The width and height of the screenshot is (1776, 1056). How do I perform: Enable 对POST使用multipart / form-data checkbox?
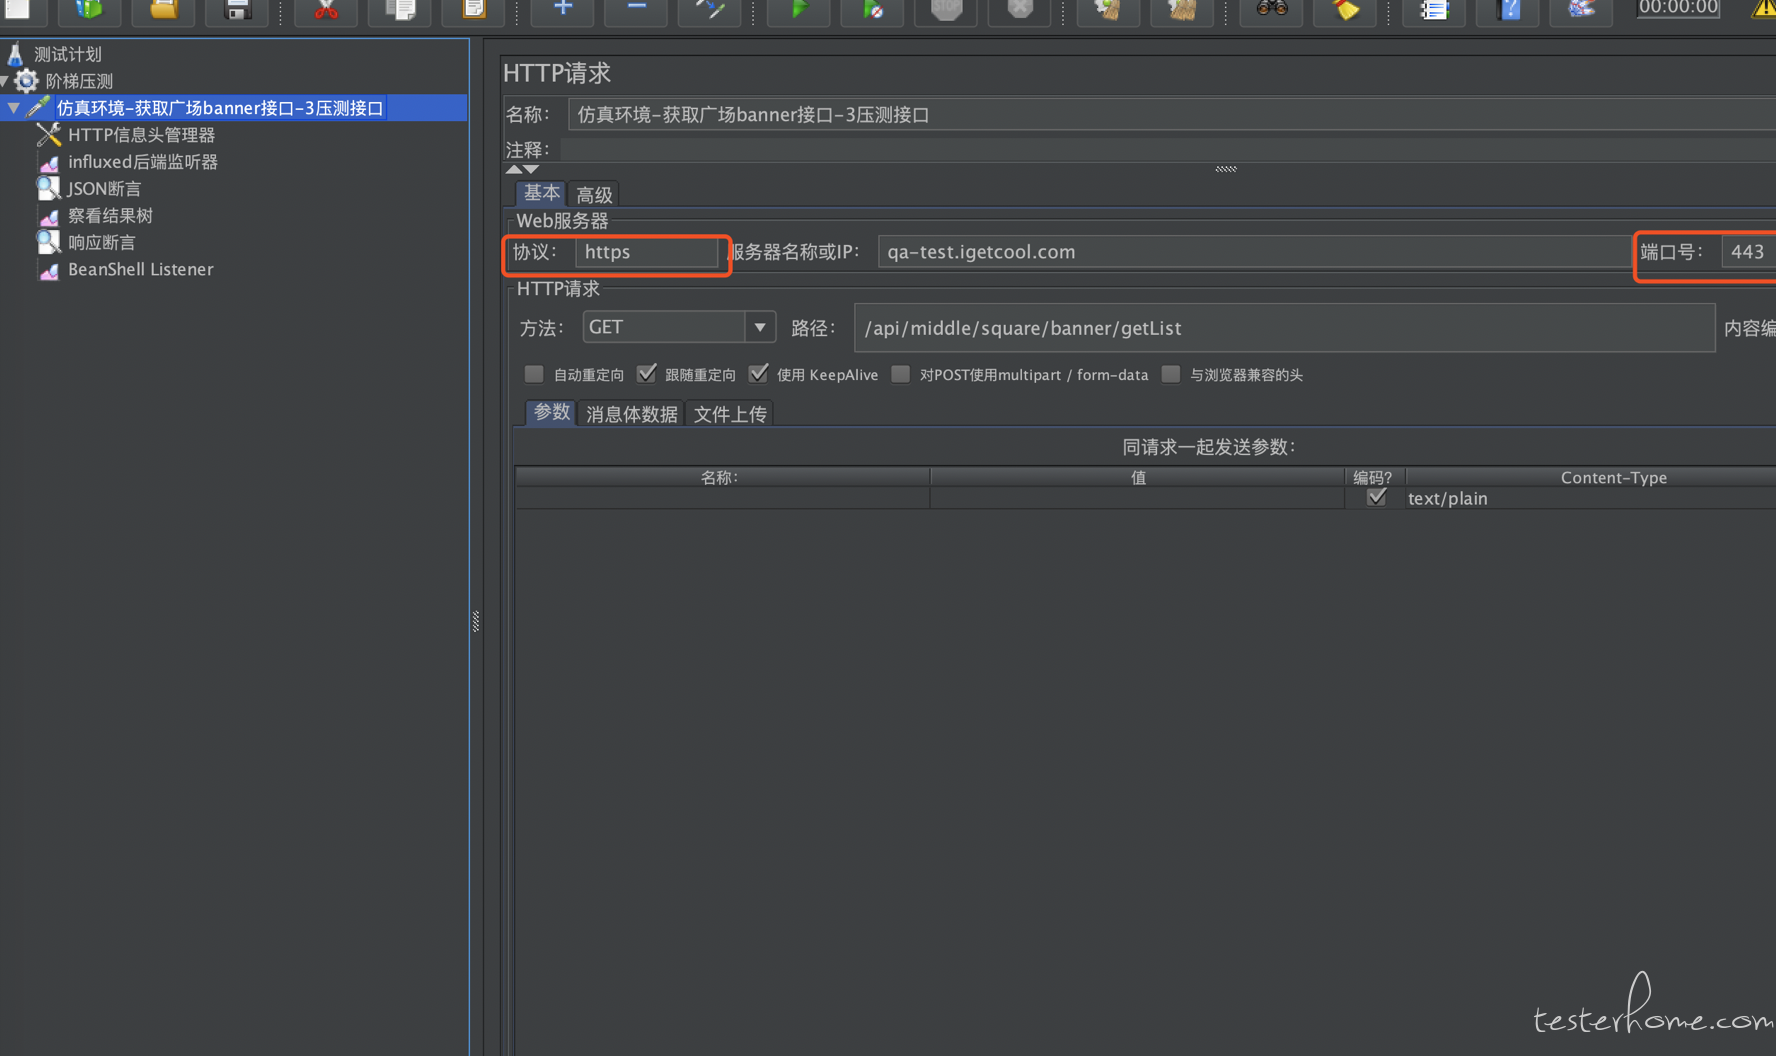pyautogui.click(x=901, y=374)
